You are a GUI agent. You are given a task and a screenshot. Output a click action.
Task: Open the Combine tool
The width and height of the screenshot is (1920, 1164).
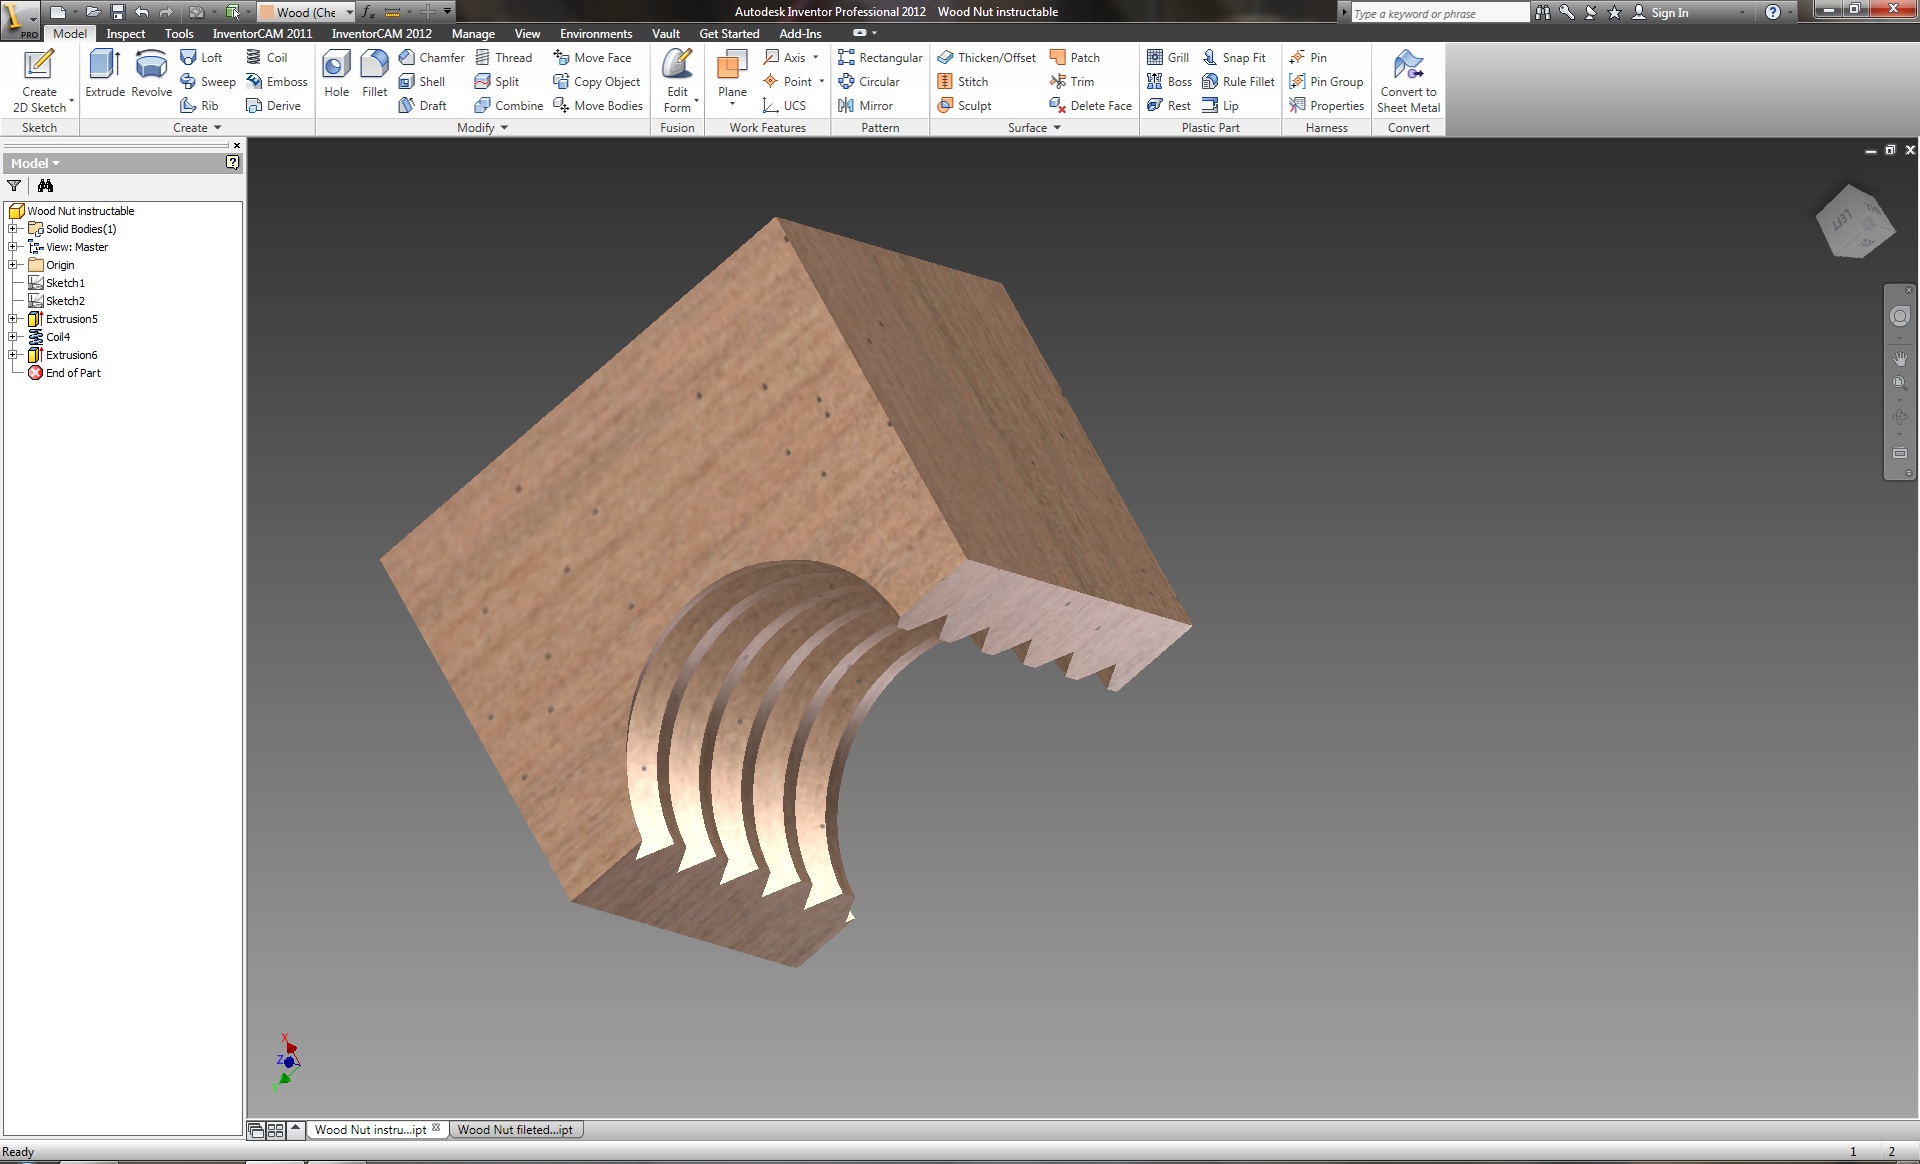point(509,105)
